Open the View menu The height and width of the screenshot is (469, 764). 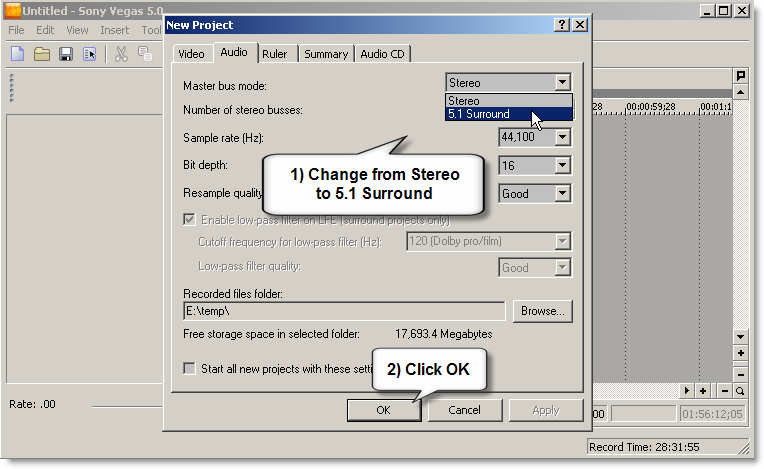(x=77, y=30)
